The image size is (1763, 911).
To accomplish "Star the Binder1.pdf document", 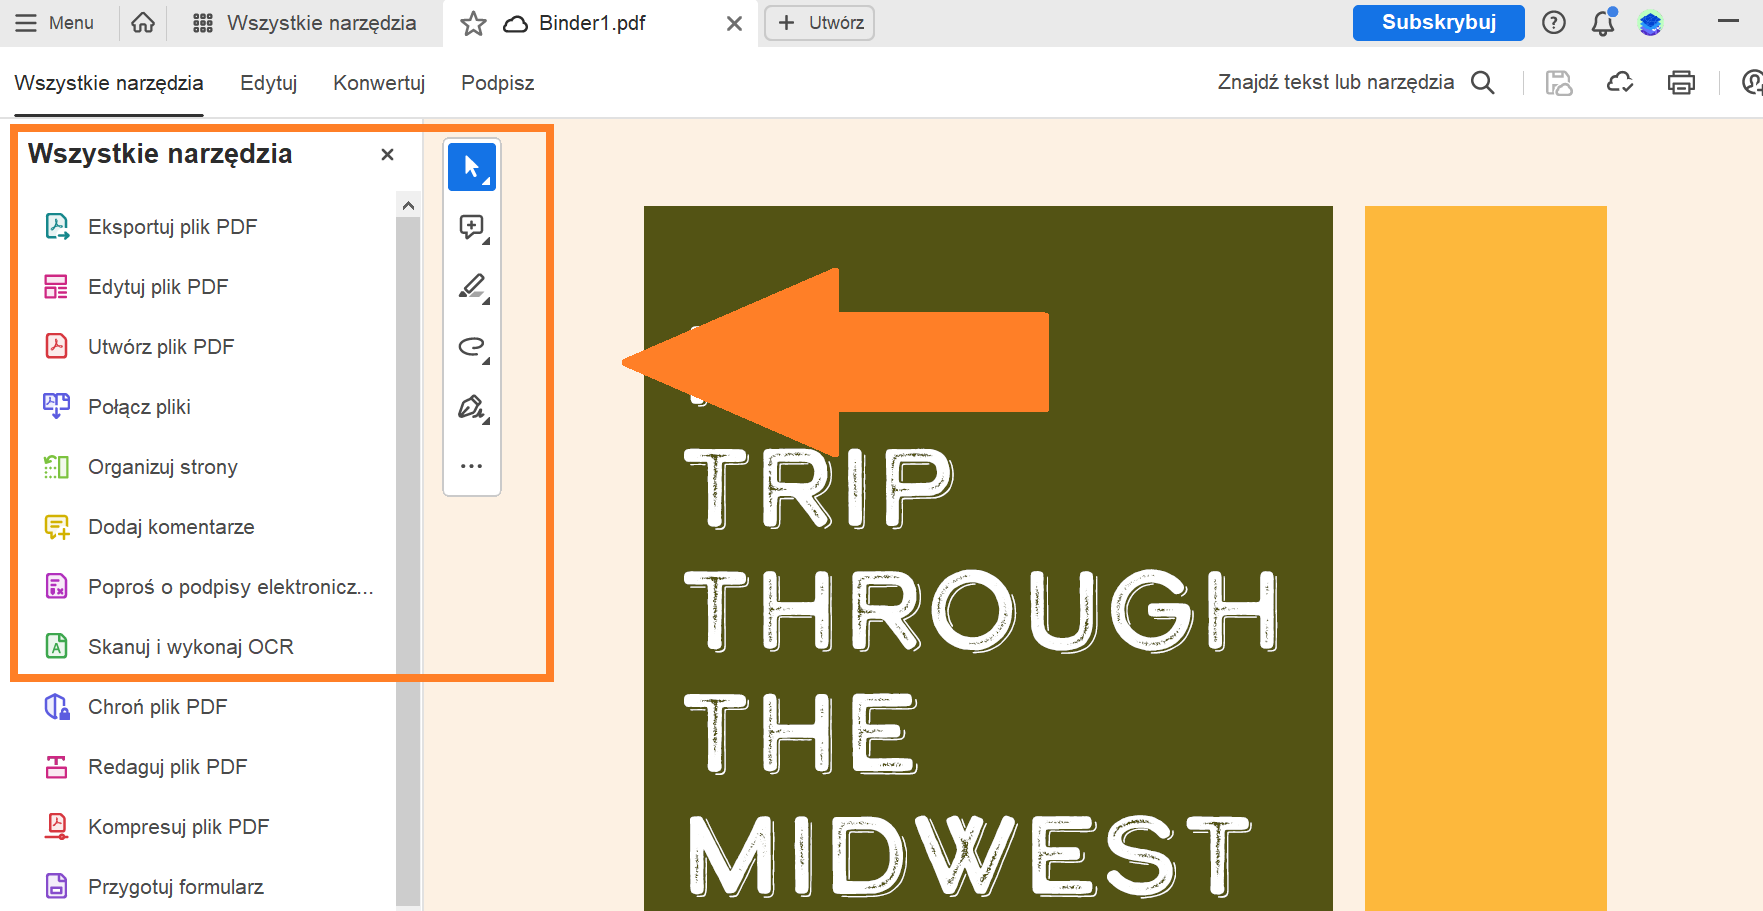I will click(x=473, y=23).
